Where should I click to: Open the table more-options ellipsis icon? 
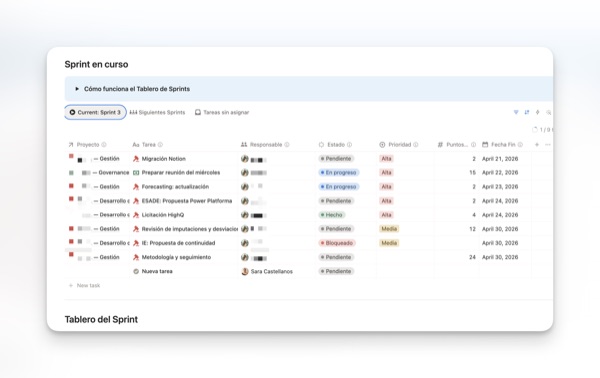(x=548, y=145)
